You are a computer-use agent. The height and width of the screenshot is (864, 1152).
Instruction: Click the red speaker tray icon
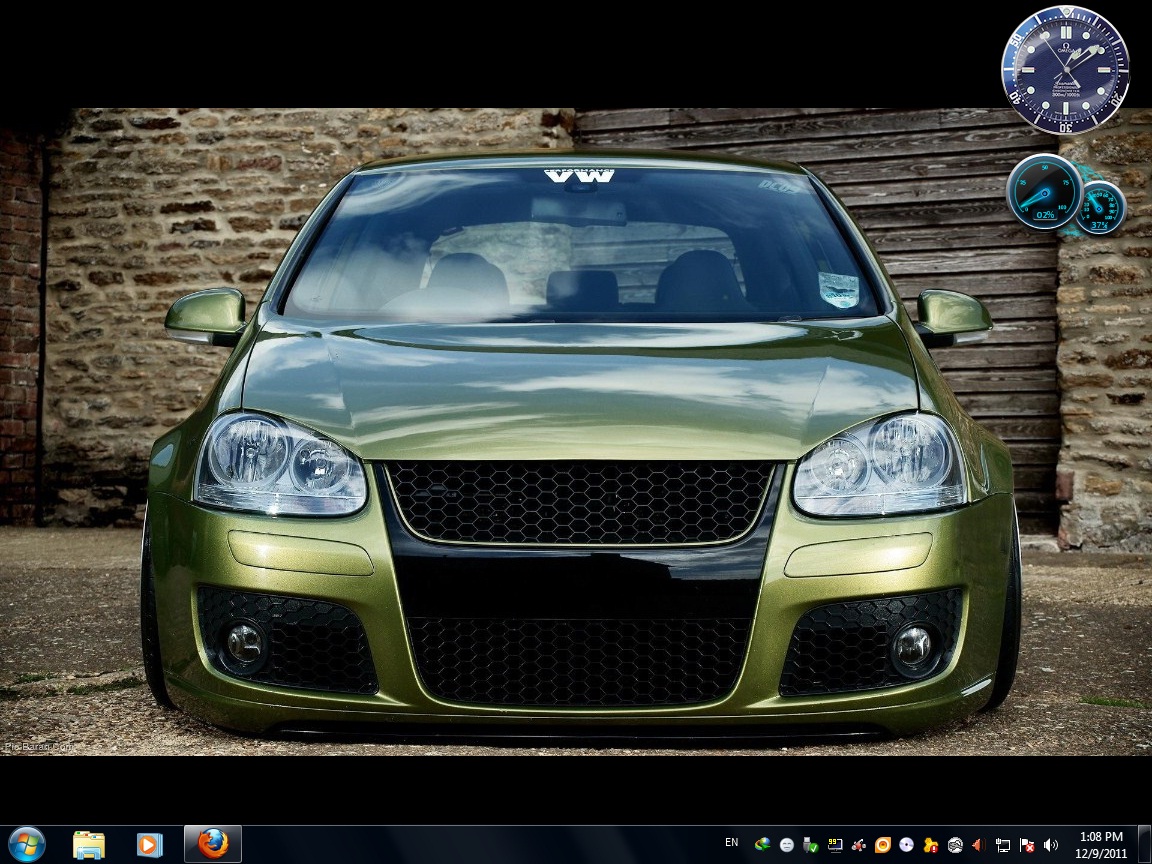coord(979,845)
